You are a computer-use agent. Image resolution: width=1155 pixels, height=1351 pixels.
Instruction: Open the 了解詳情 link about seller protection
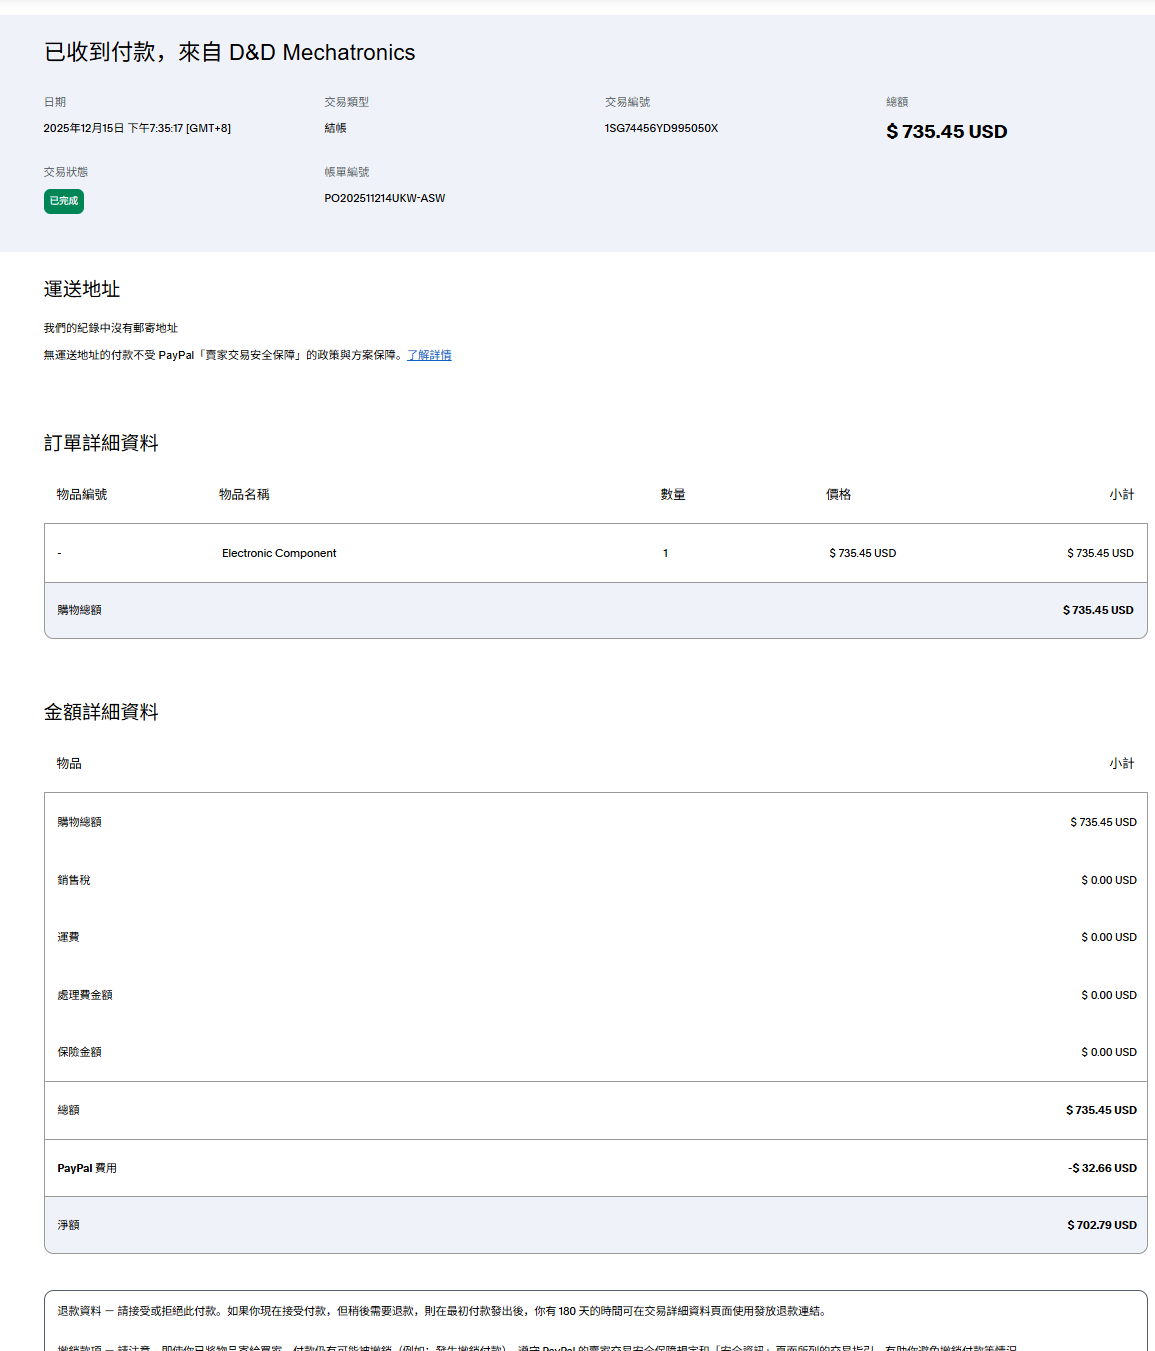click(429, 355)
